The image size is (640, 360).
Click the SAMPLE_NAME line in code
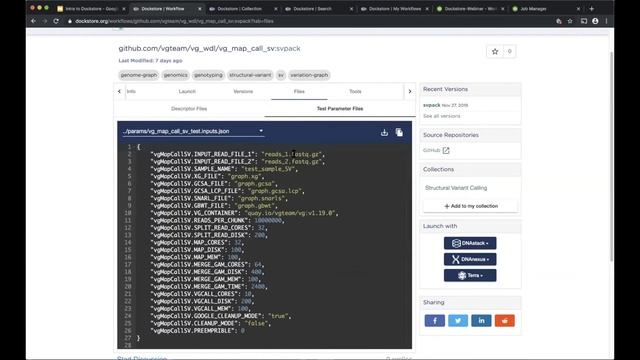coord(224,169)
